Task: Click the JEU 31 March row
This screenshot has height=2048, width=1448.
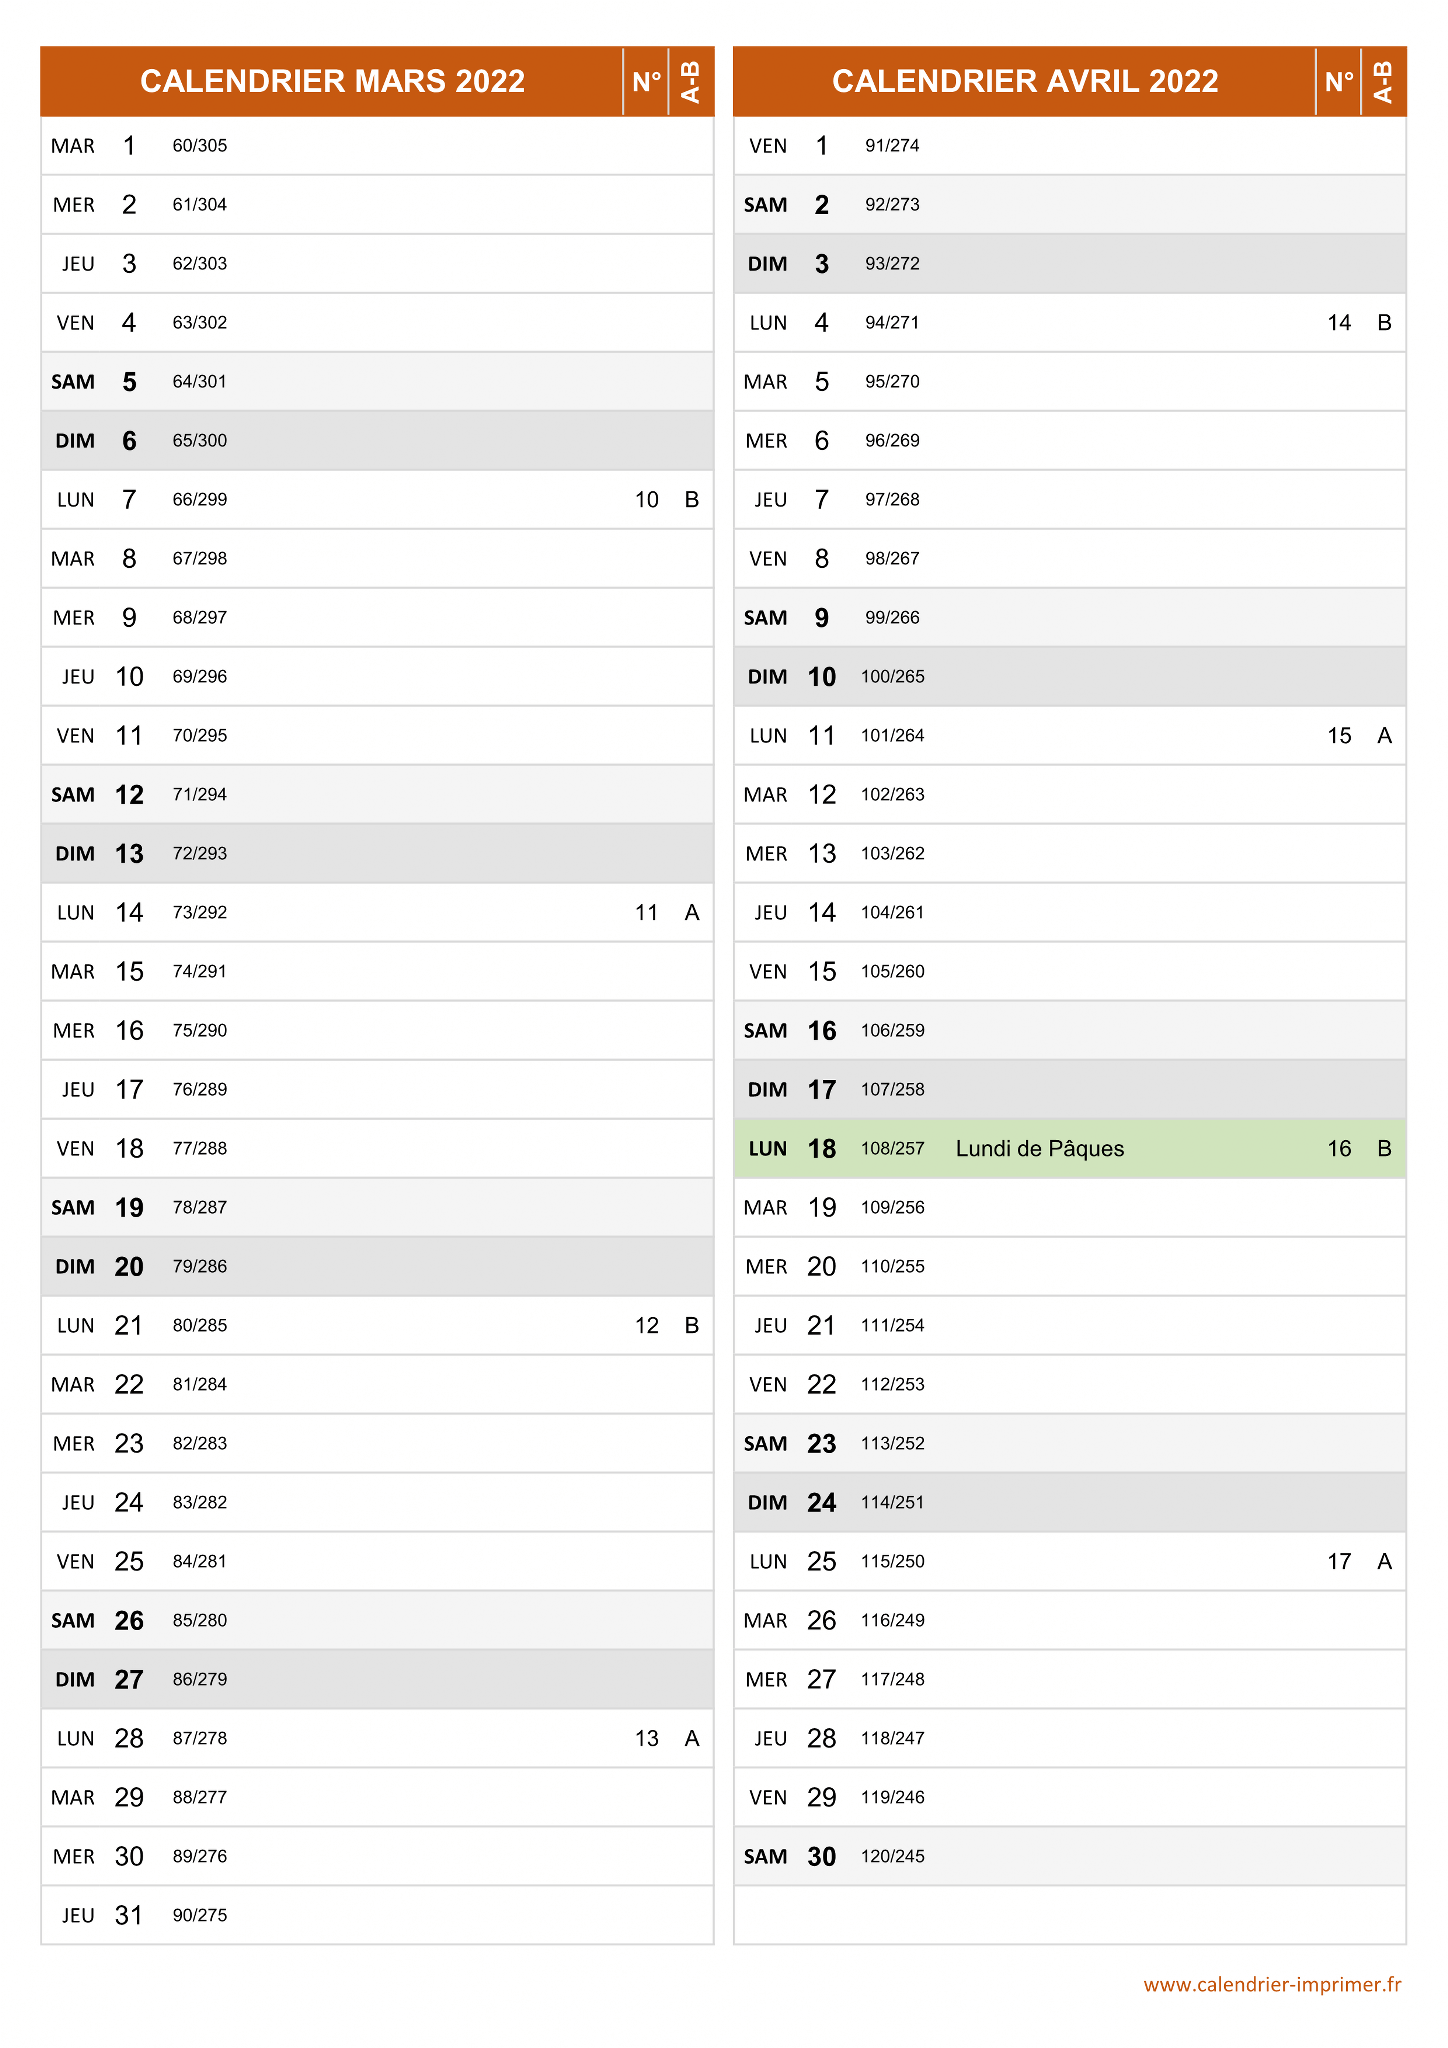Action: pos(377,1916)
